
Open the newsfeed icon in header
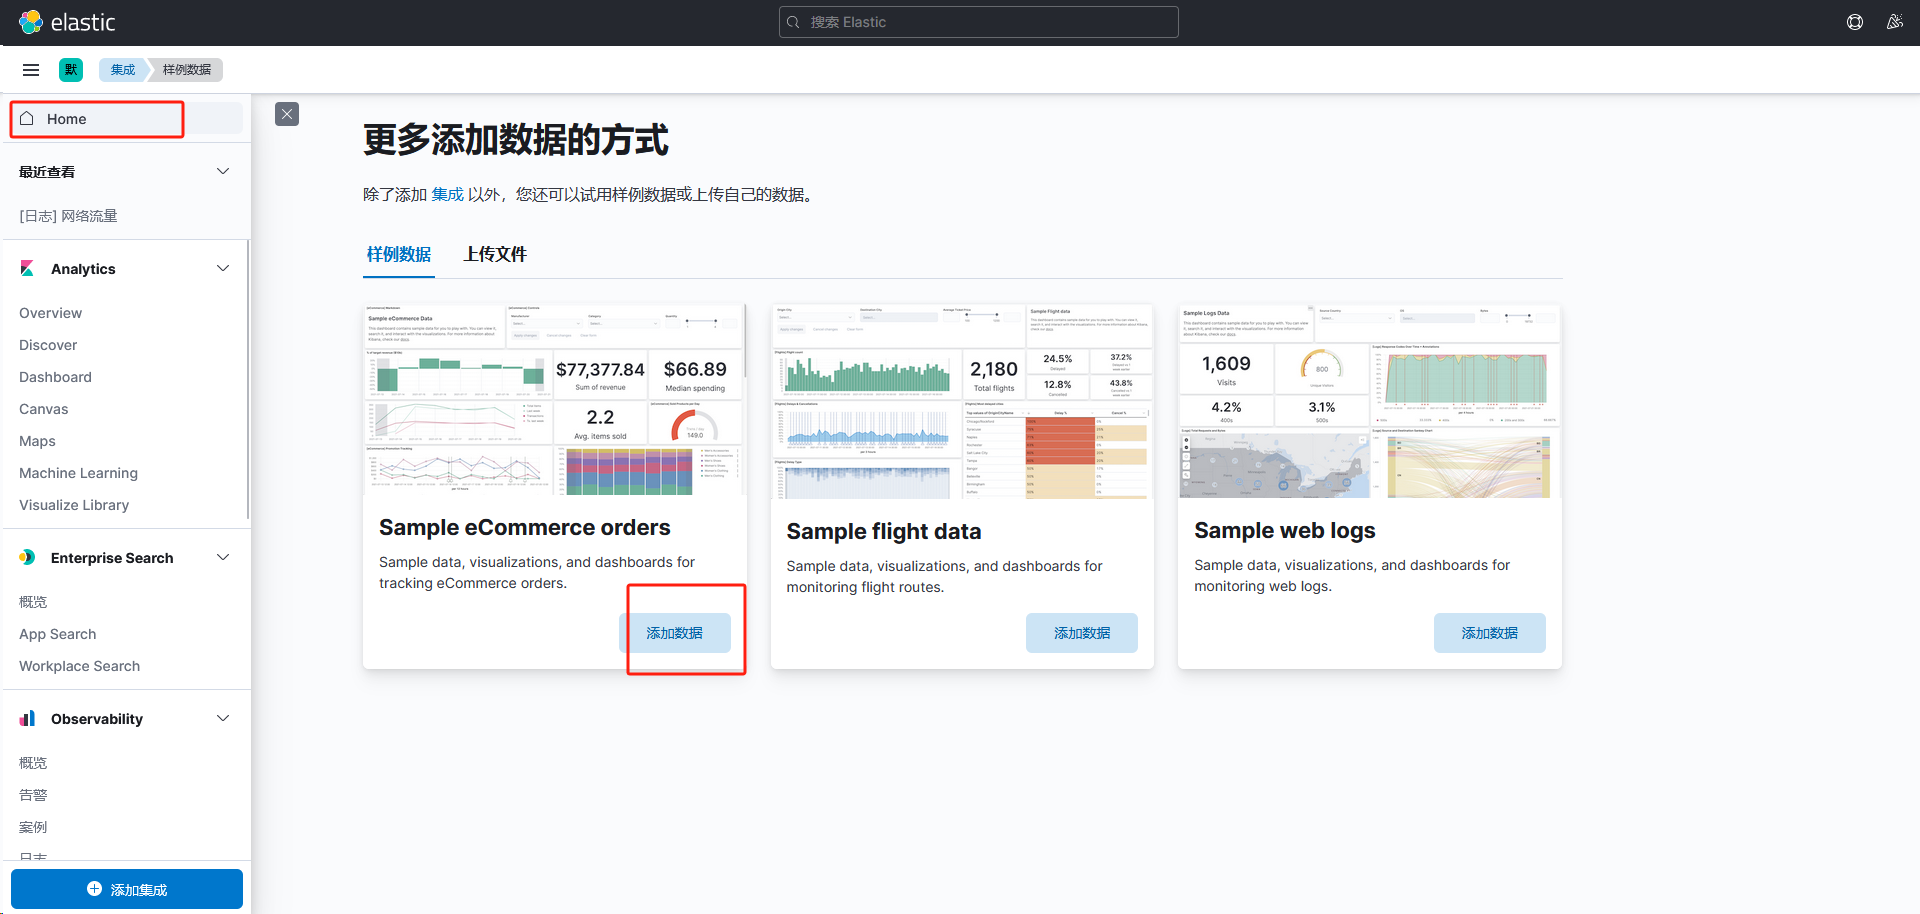point(1894,22)
